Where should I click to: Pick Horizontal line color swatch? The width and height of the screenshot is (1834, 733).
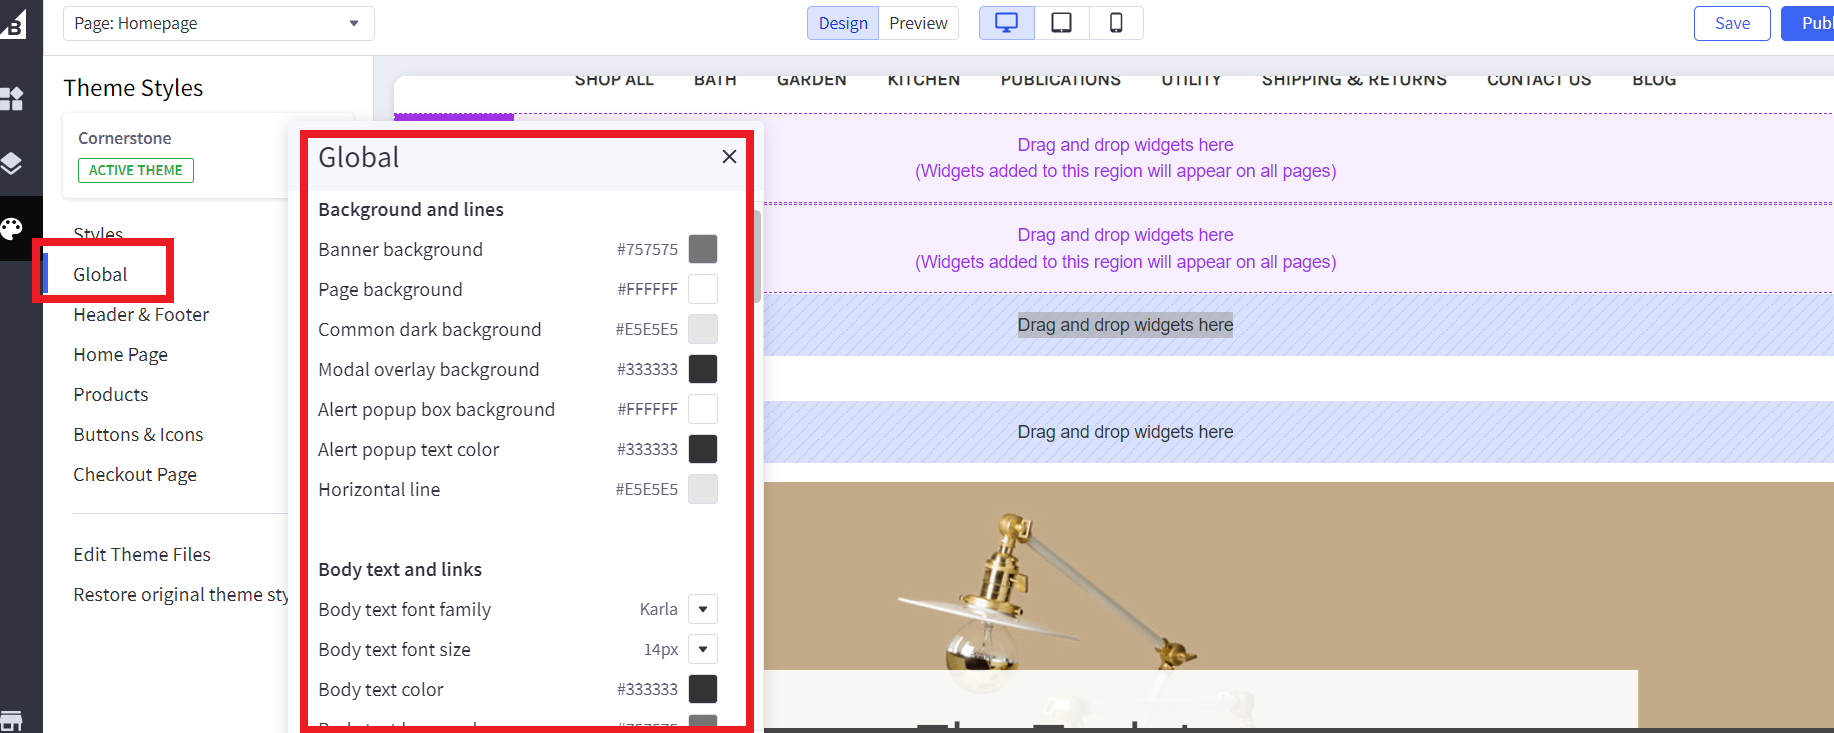coord(703,489)
